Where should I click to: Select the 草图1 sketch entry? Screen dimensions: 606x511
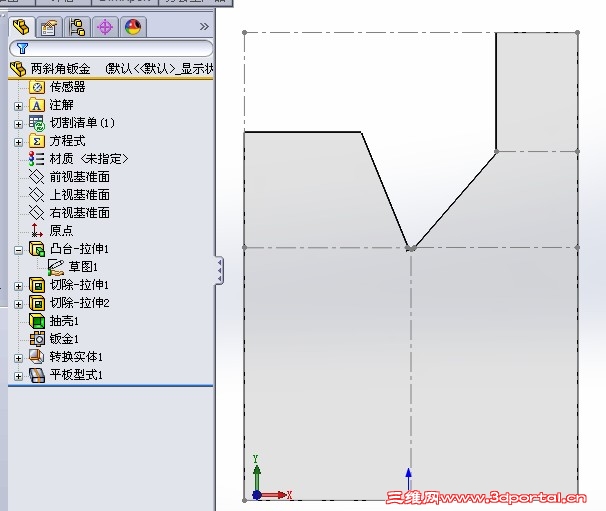click(83, 267)
